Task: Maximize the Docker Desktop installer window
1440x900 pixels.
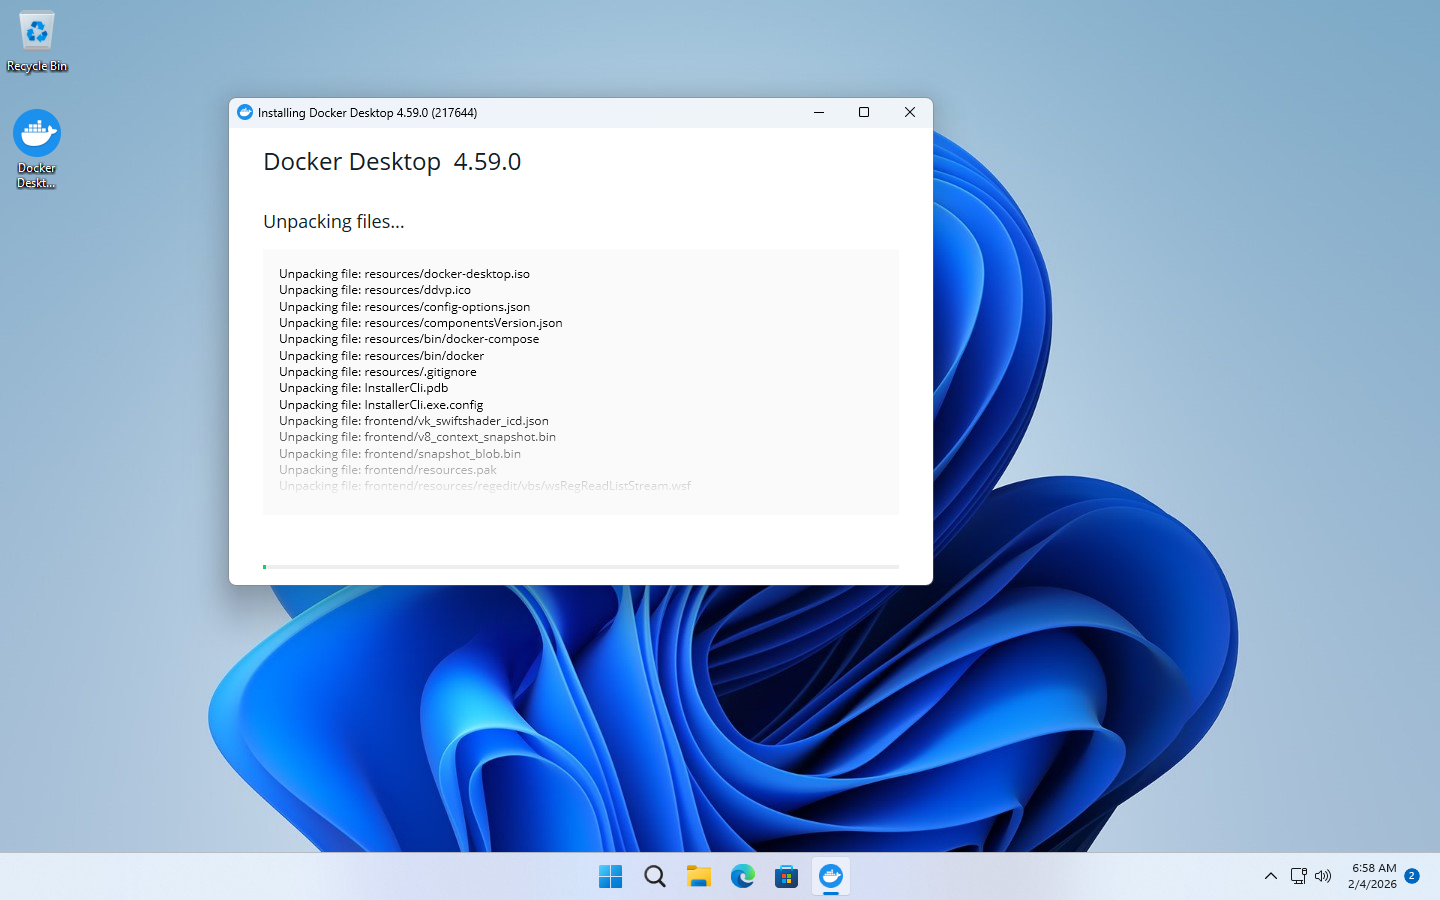Action: point(864,113)
